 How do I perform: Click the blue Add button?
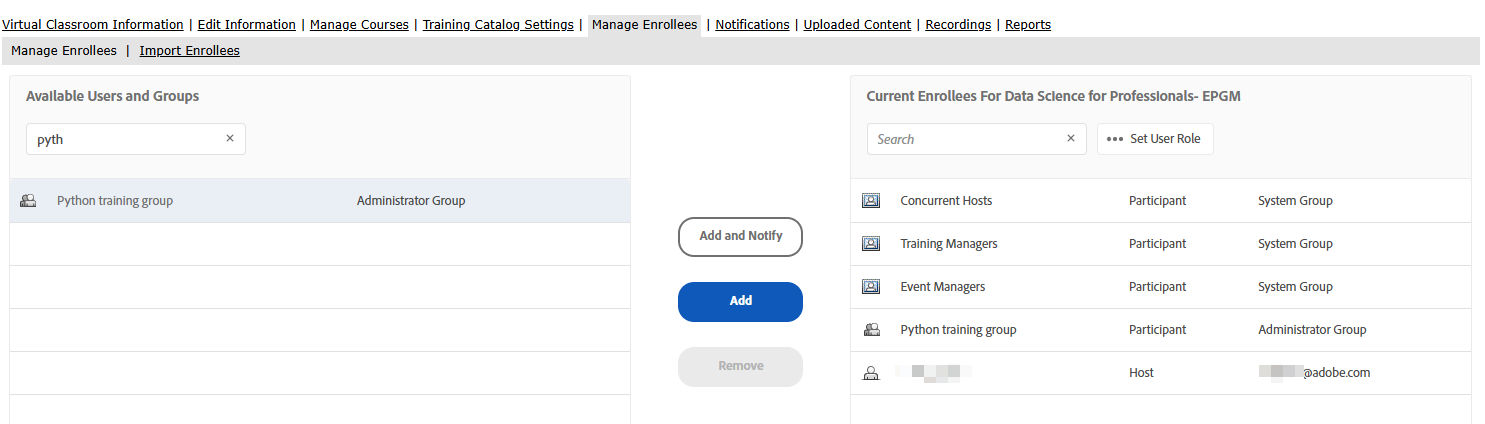point(740,301)
